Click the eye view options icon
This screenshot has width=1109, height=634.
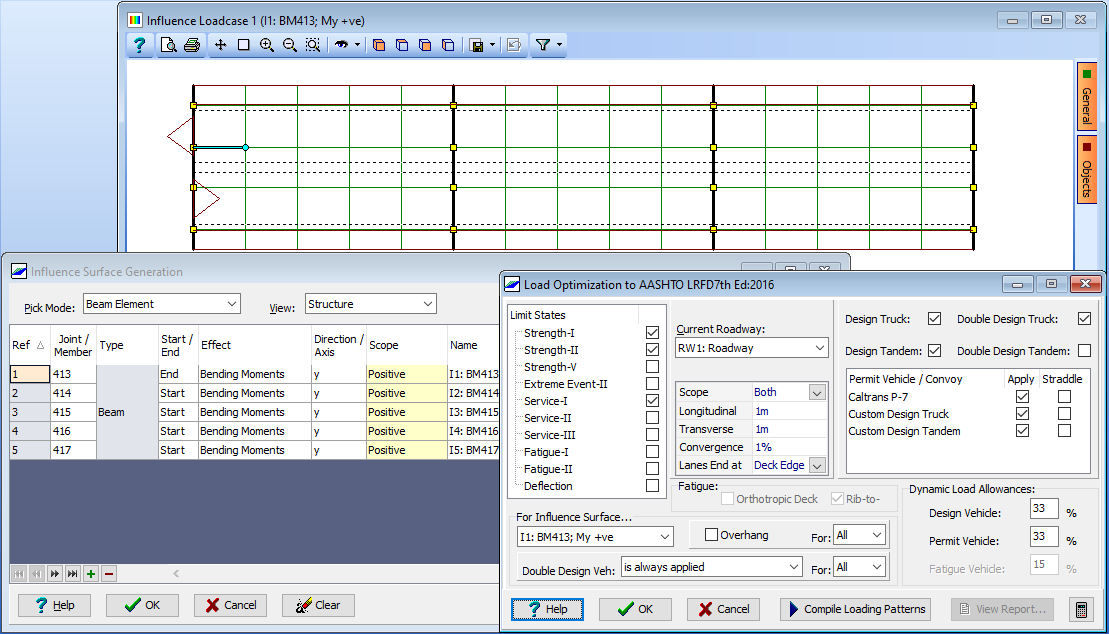pyautogui.click(x=342, y=45)
